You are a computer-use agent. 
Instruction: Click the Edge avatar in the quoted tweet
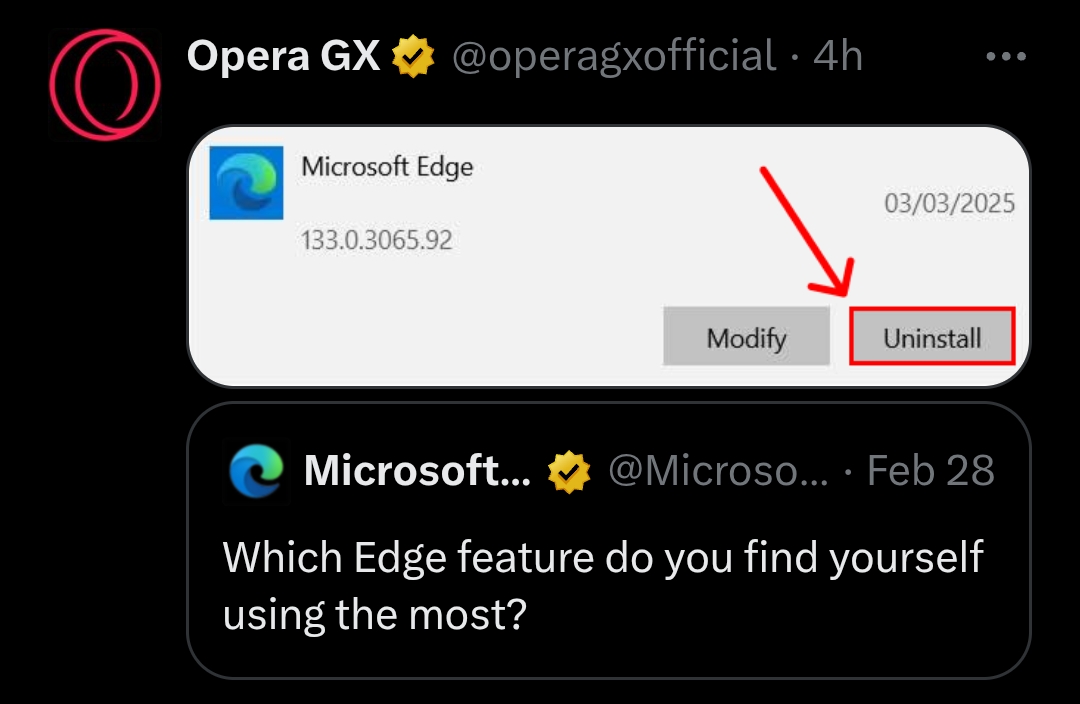pyautogui.click(x=256, y=471)
